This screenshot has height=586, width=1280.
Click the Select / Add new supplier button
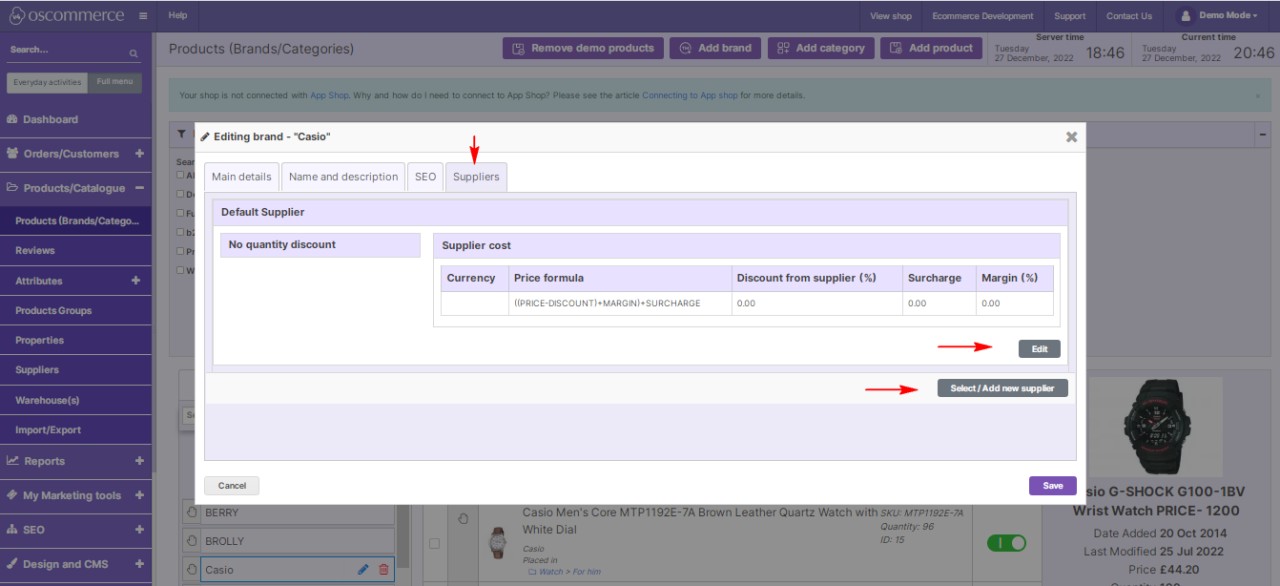[1002, 388]
